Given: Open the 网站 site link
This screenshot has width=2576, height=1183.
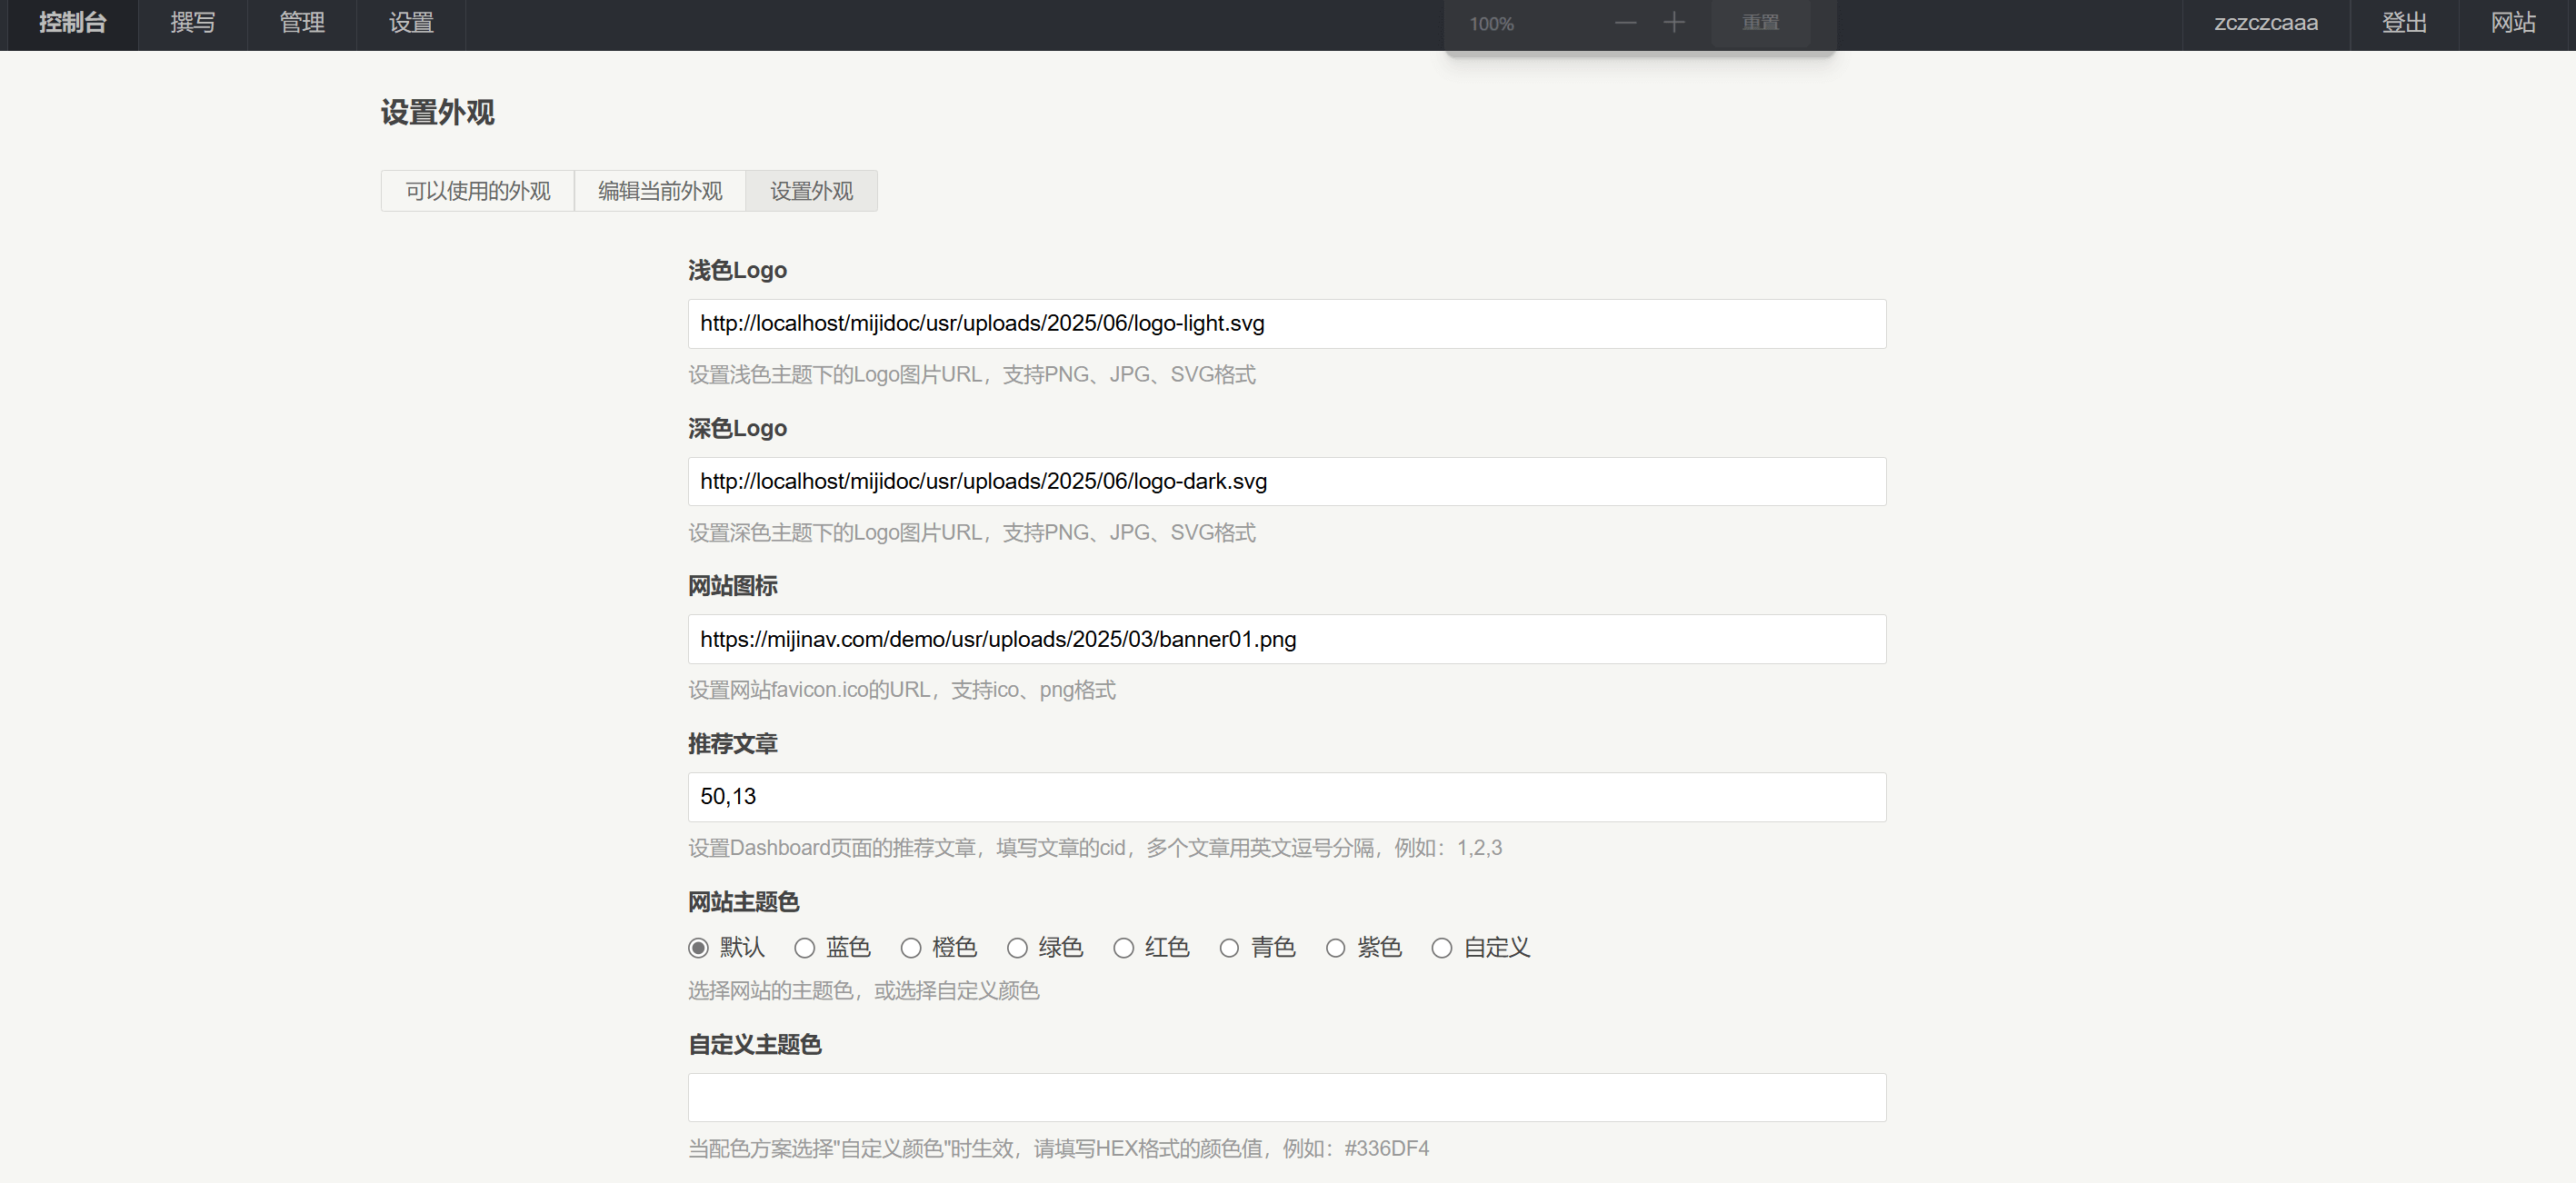Looking at the screenshot, I should [2512, 23].
